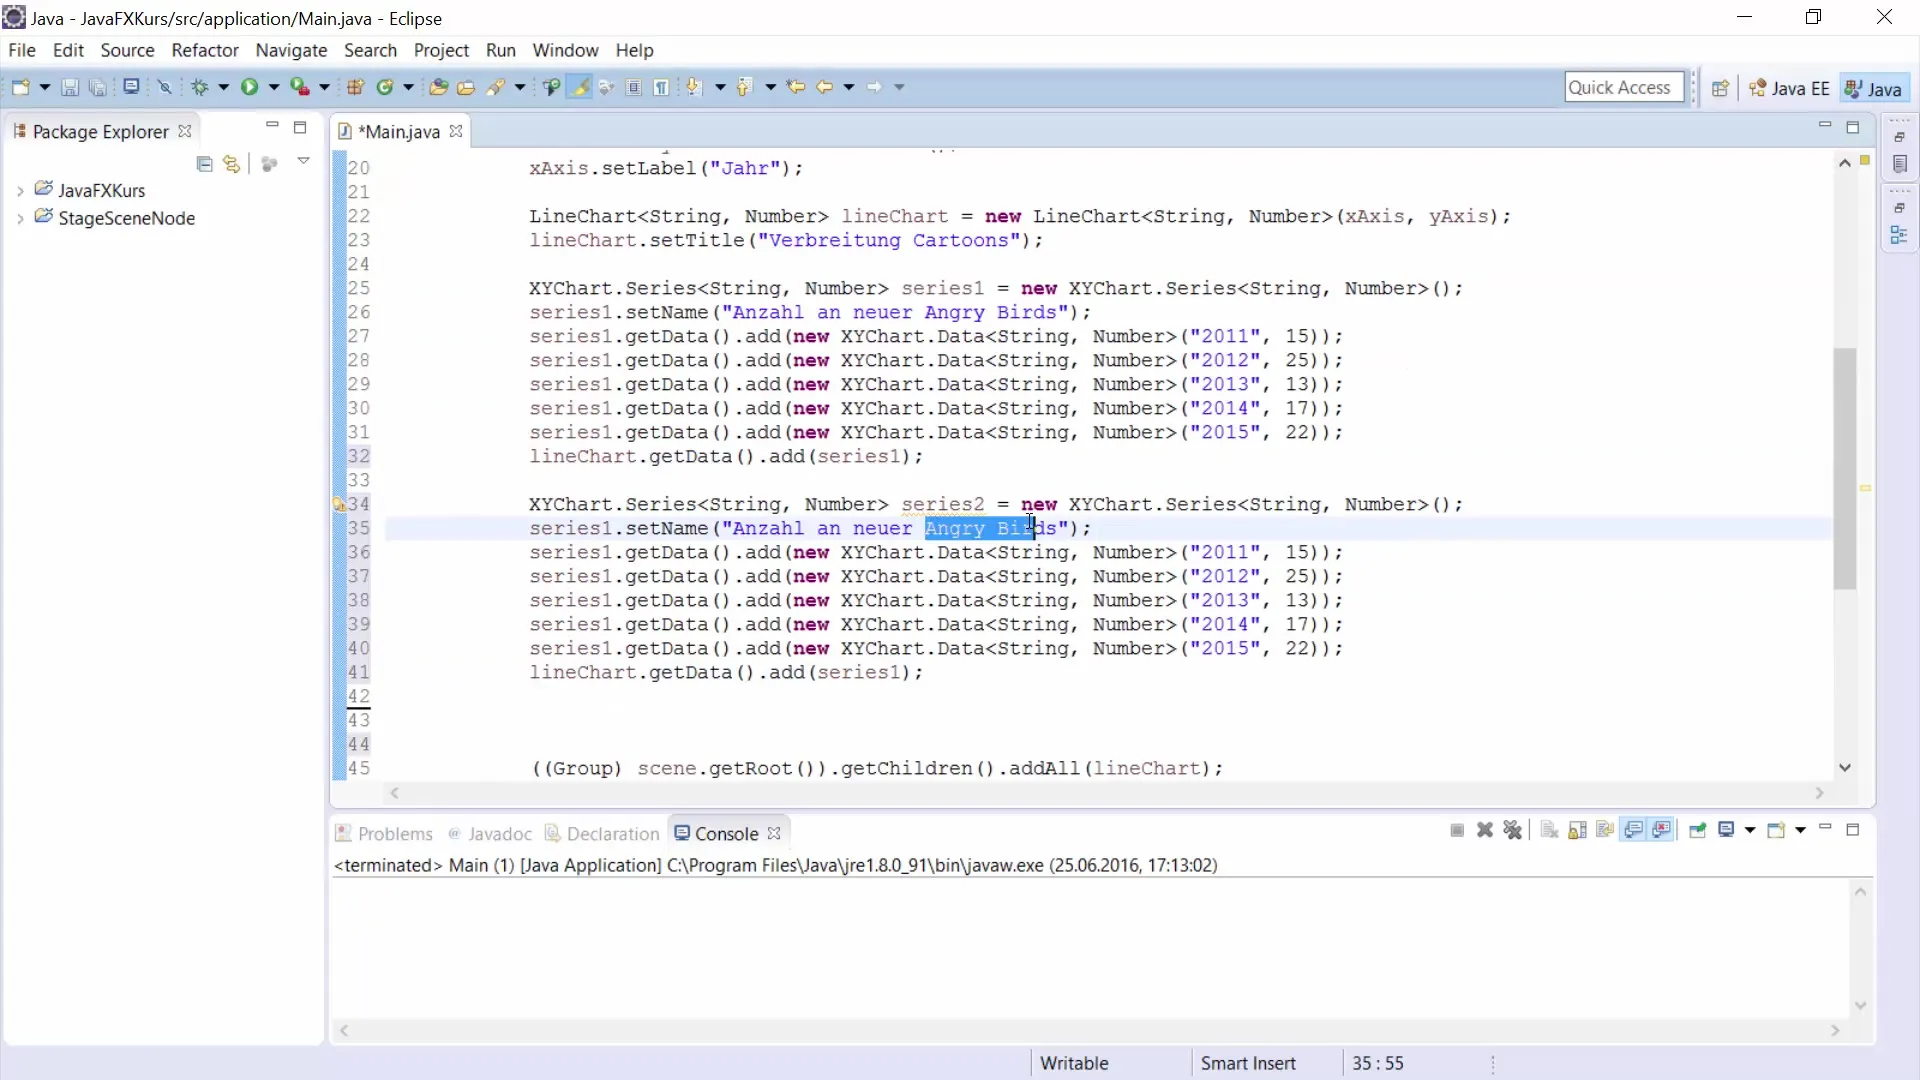Viewport: 1920px width, 1080px height.
Task: Toggle Show Whitespace Characters pilcrow icon
Action: tap(662, 88)
